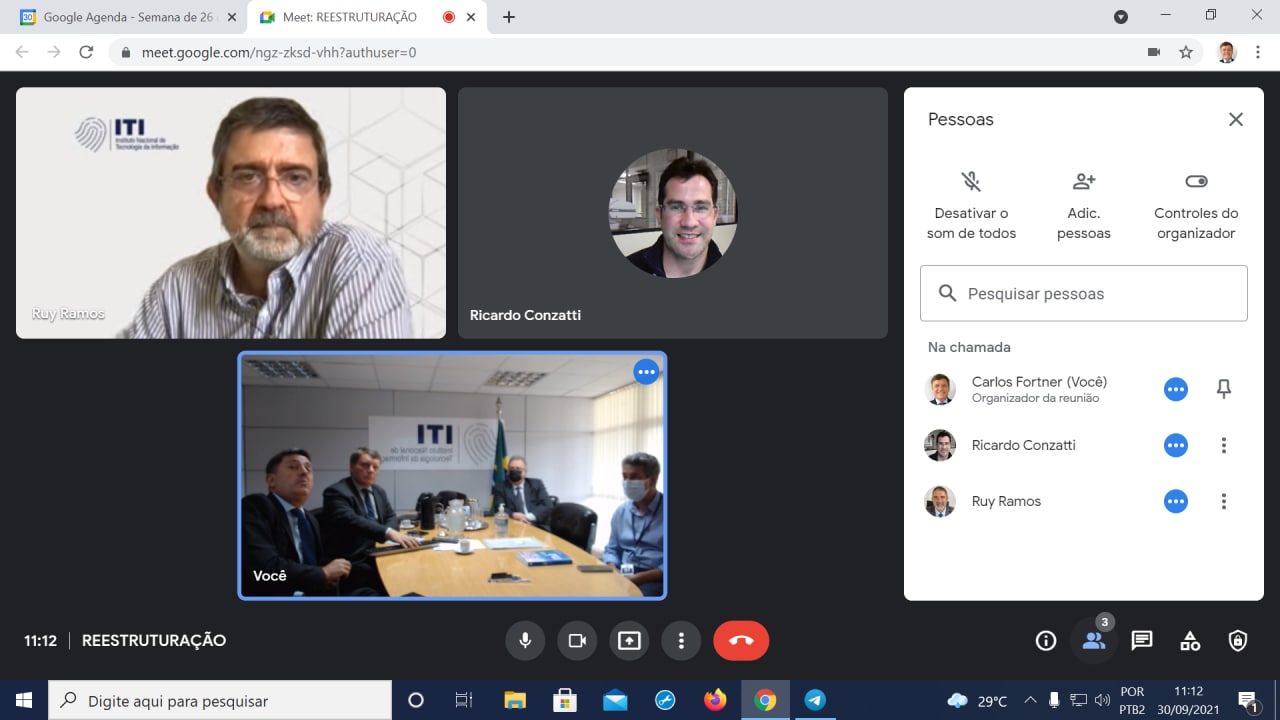Mute the microphone in the call bar

click(x=525, y=641)
